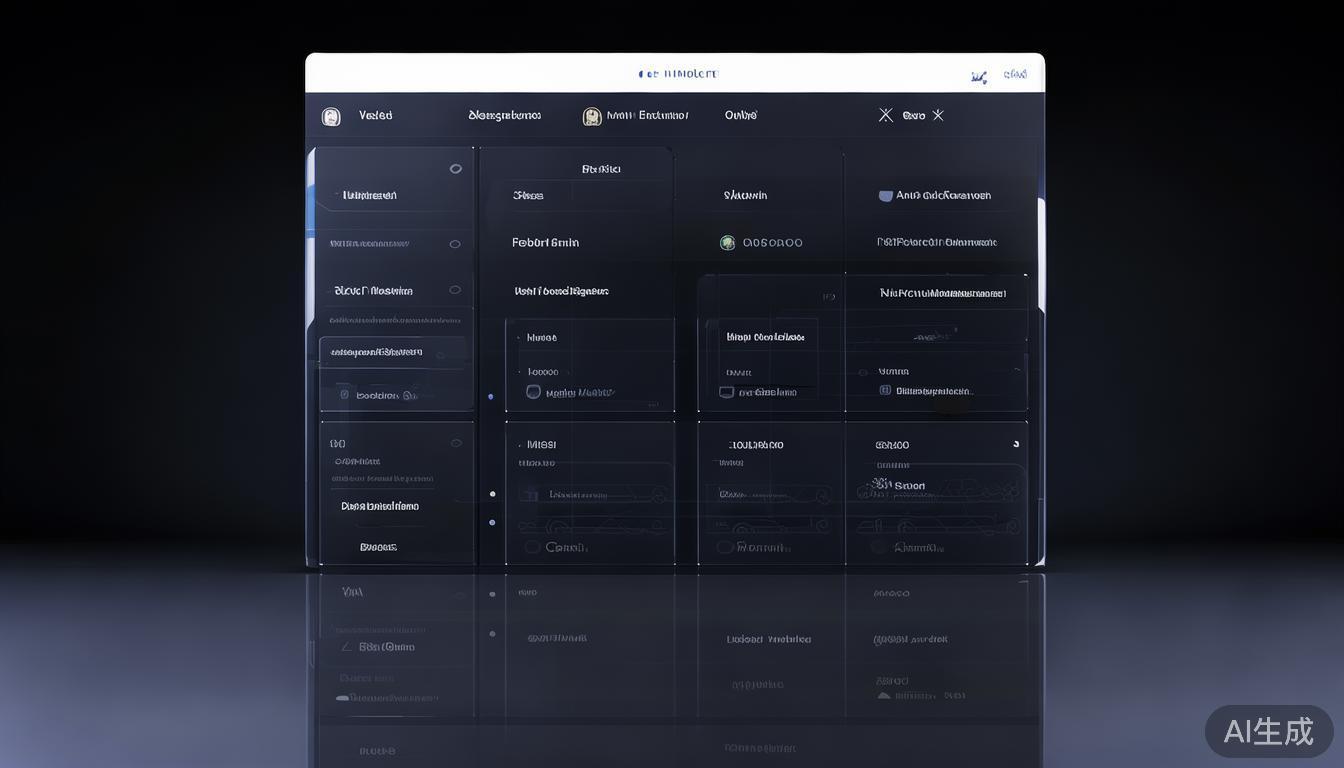Select the Fobbrt Gmin row
This screenshot has width=1344, height=768.
(x=545, y=243)
